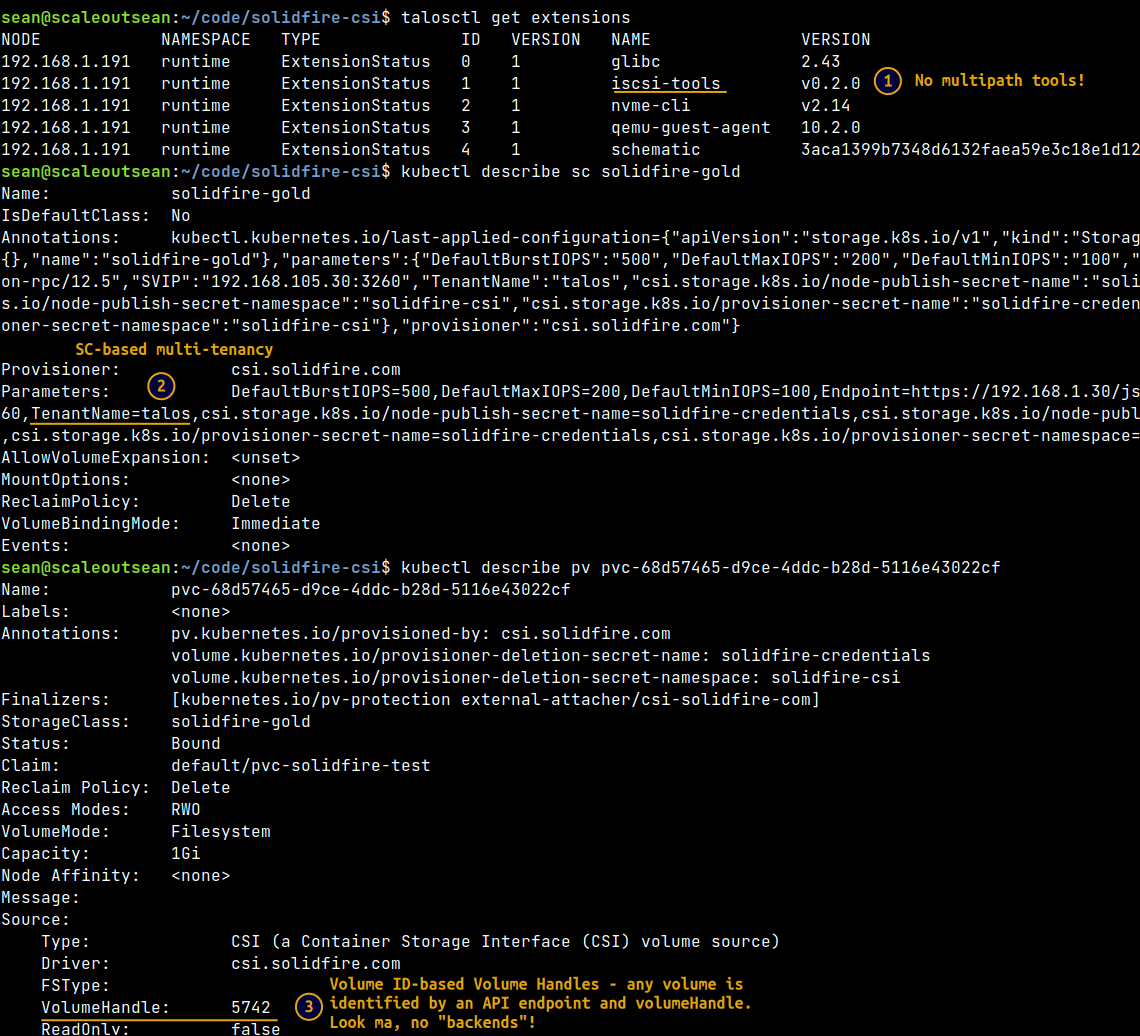
Task: Click VolumeBindingMode value 'Immediate'
Action: coord(276,523)
